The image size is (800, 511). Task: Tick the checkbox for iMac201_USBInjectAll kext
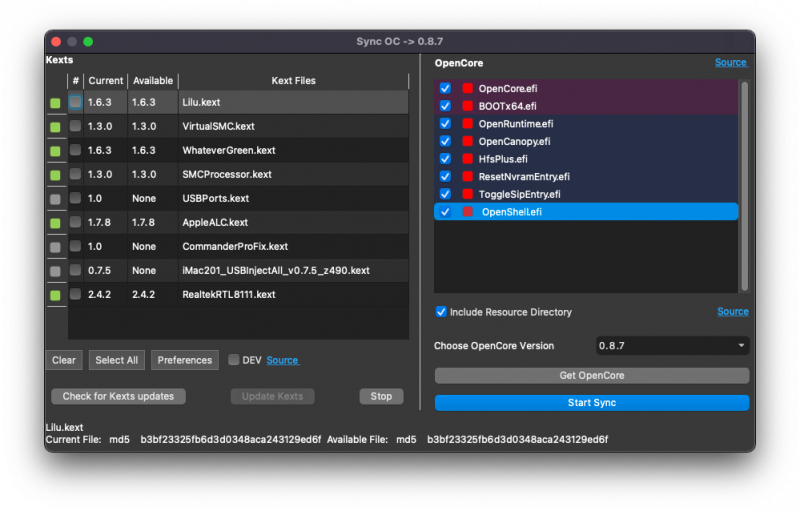point(75,270)
